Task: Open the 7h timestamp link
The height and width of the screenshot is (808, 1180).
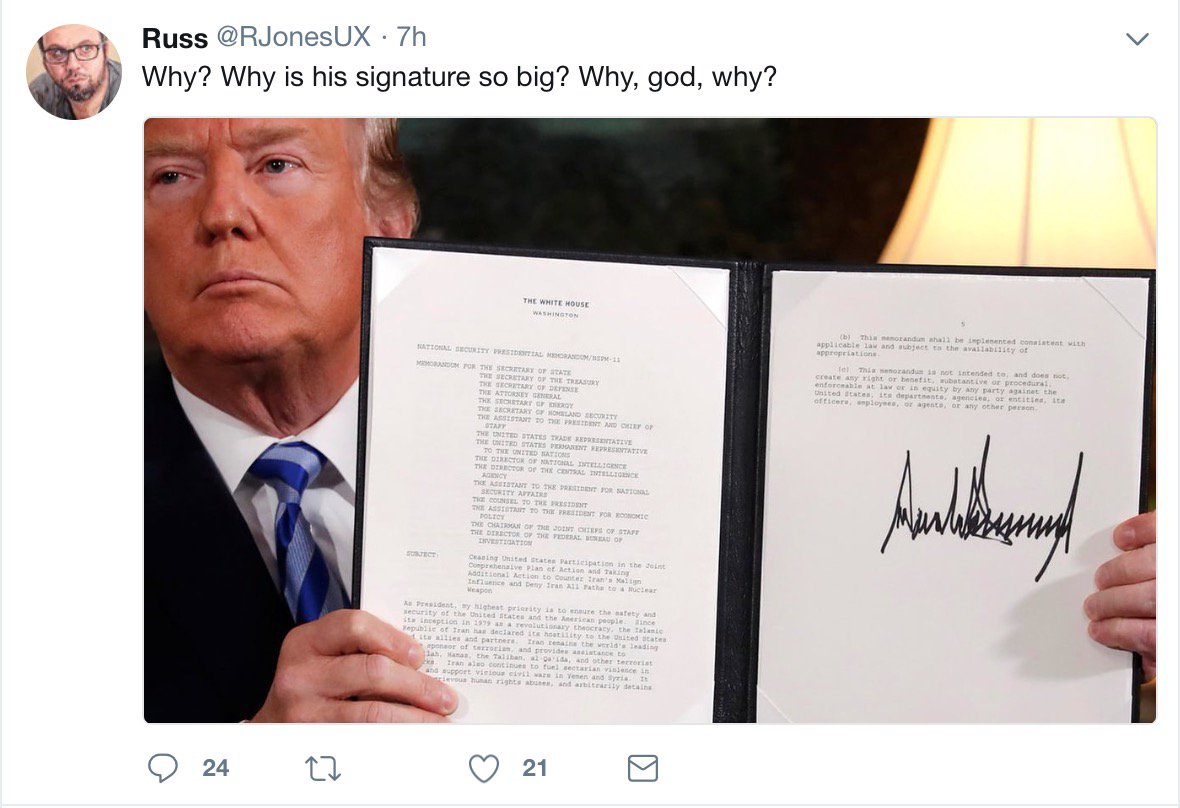Action: (411, 37)
